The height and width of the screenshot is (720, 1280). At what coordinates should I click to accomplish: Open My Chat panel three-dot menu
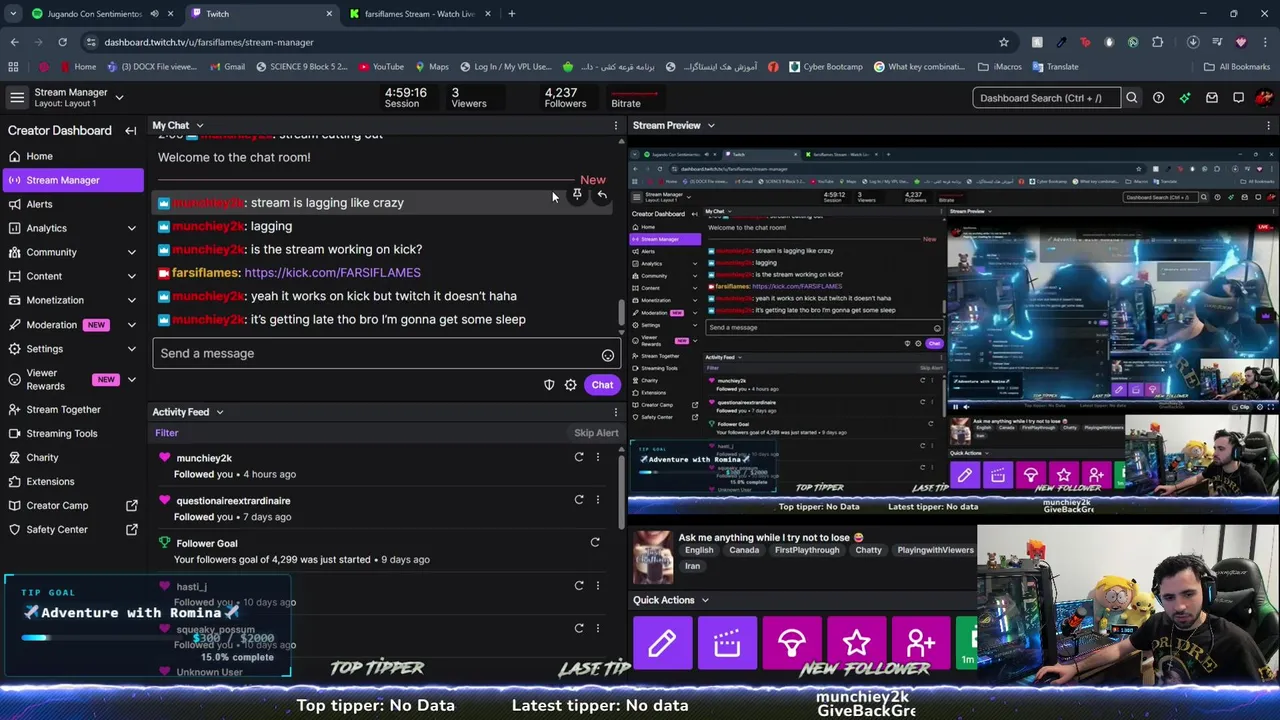(615, 126)
